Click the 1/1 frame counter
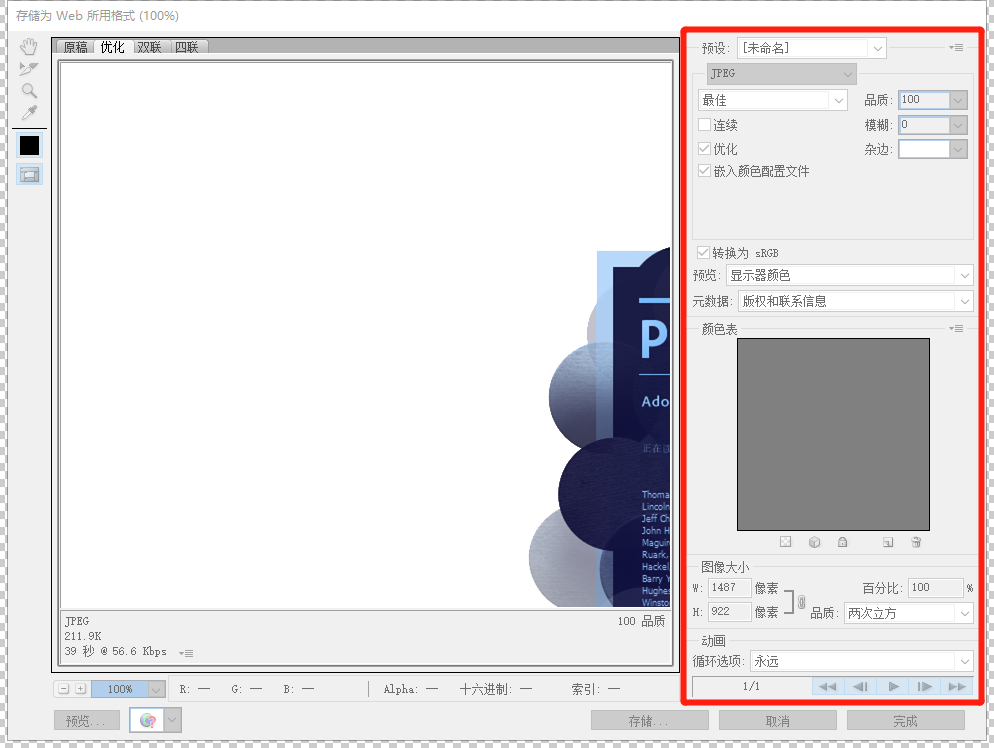 (x=751, y=687)
